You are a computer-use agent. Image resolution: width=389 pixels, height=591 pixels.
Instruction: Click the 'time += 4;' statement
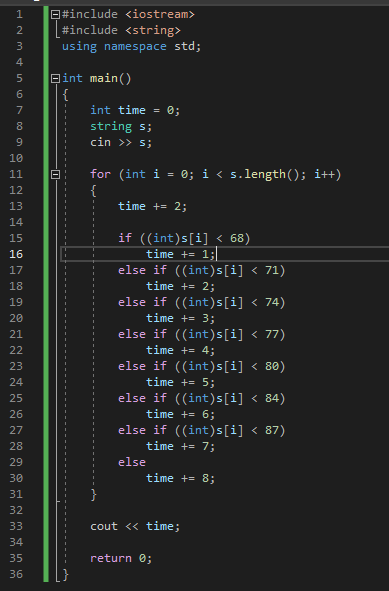tap(181, 350)
